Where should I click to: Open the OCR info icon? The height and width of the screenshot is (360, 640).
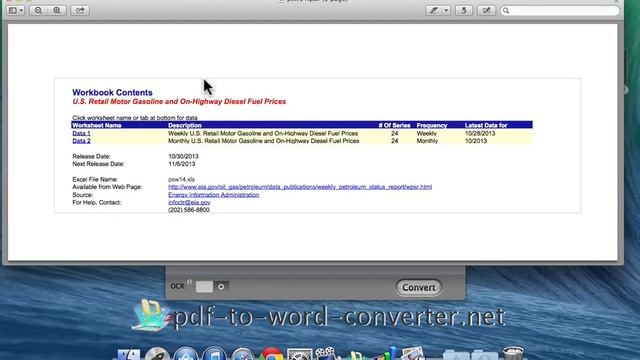[x=189, y=282]
